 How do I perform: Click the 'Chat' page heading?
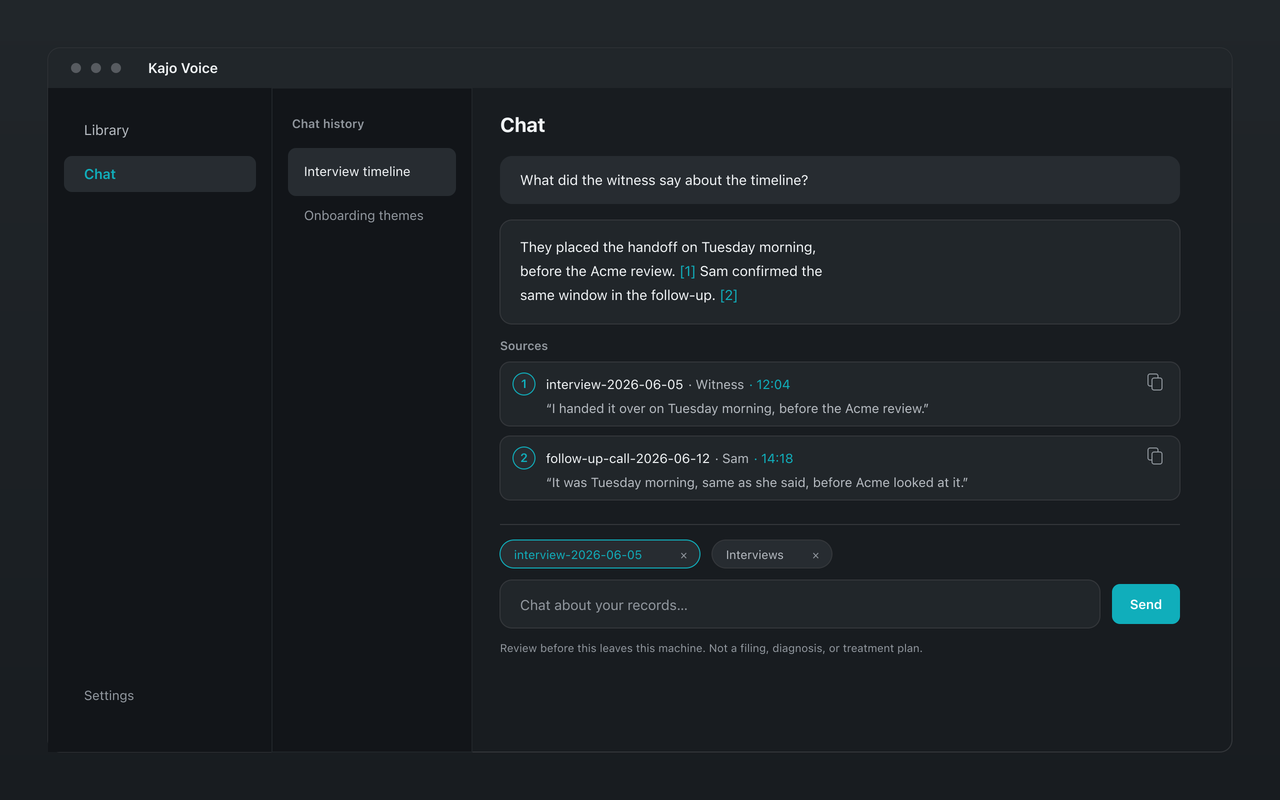point(523,125)
